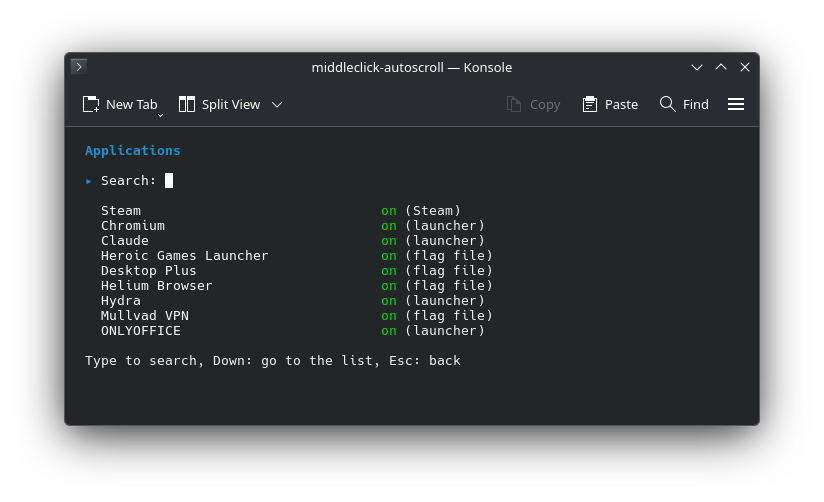This screenshot has width=824, height=502.
Task: Expand the New Tab dropdown arrow
Action: coord(161,115)
